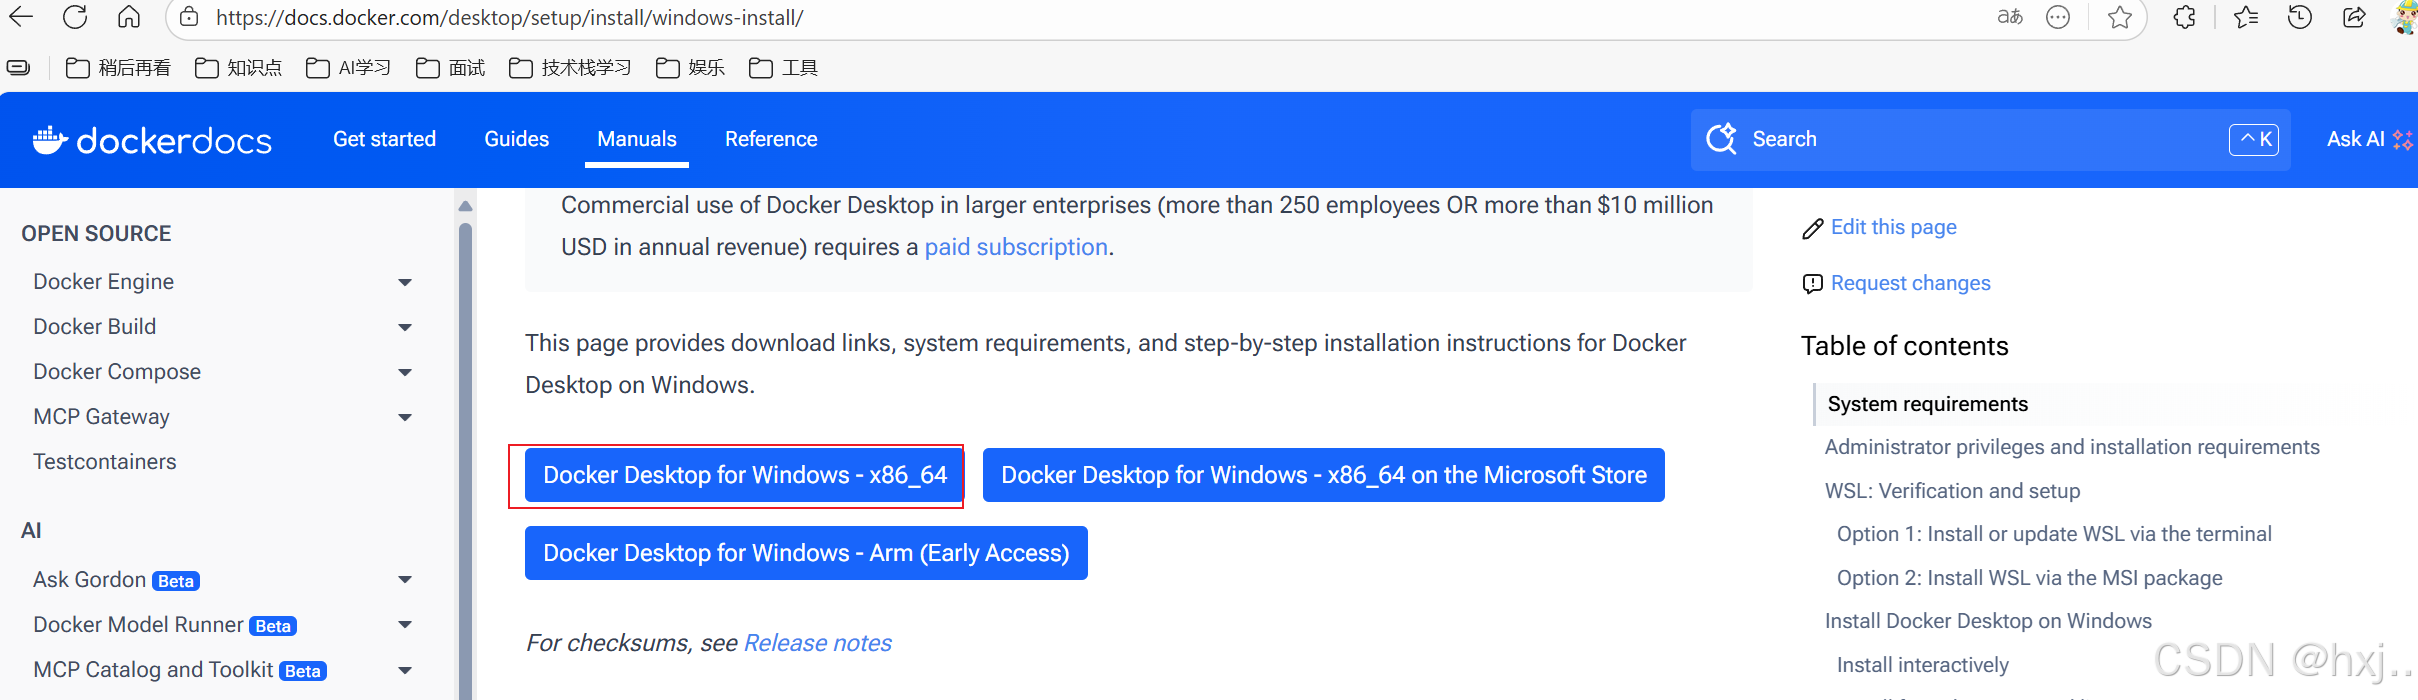Open Testcontainers in the sidebar
Image resolution: width=2418 pixels, height=700 pixels.
pos(104,462)
